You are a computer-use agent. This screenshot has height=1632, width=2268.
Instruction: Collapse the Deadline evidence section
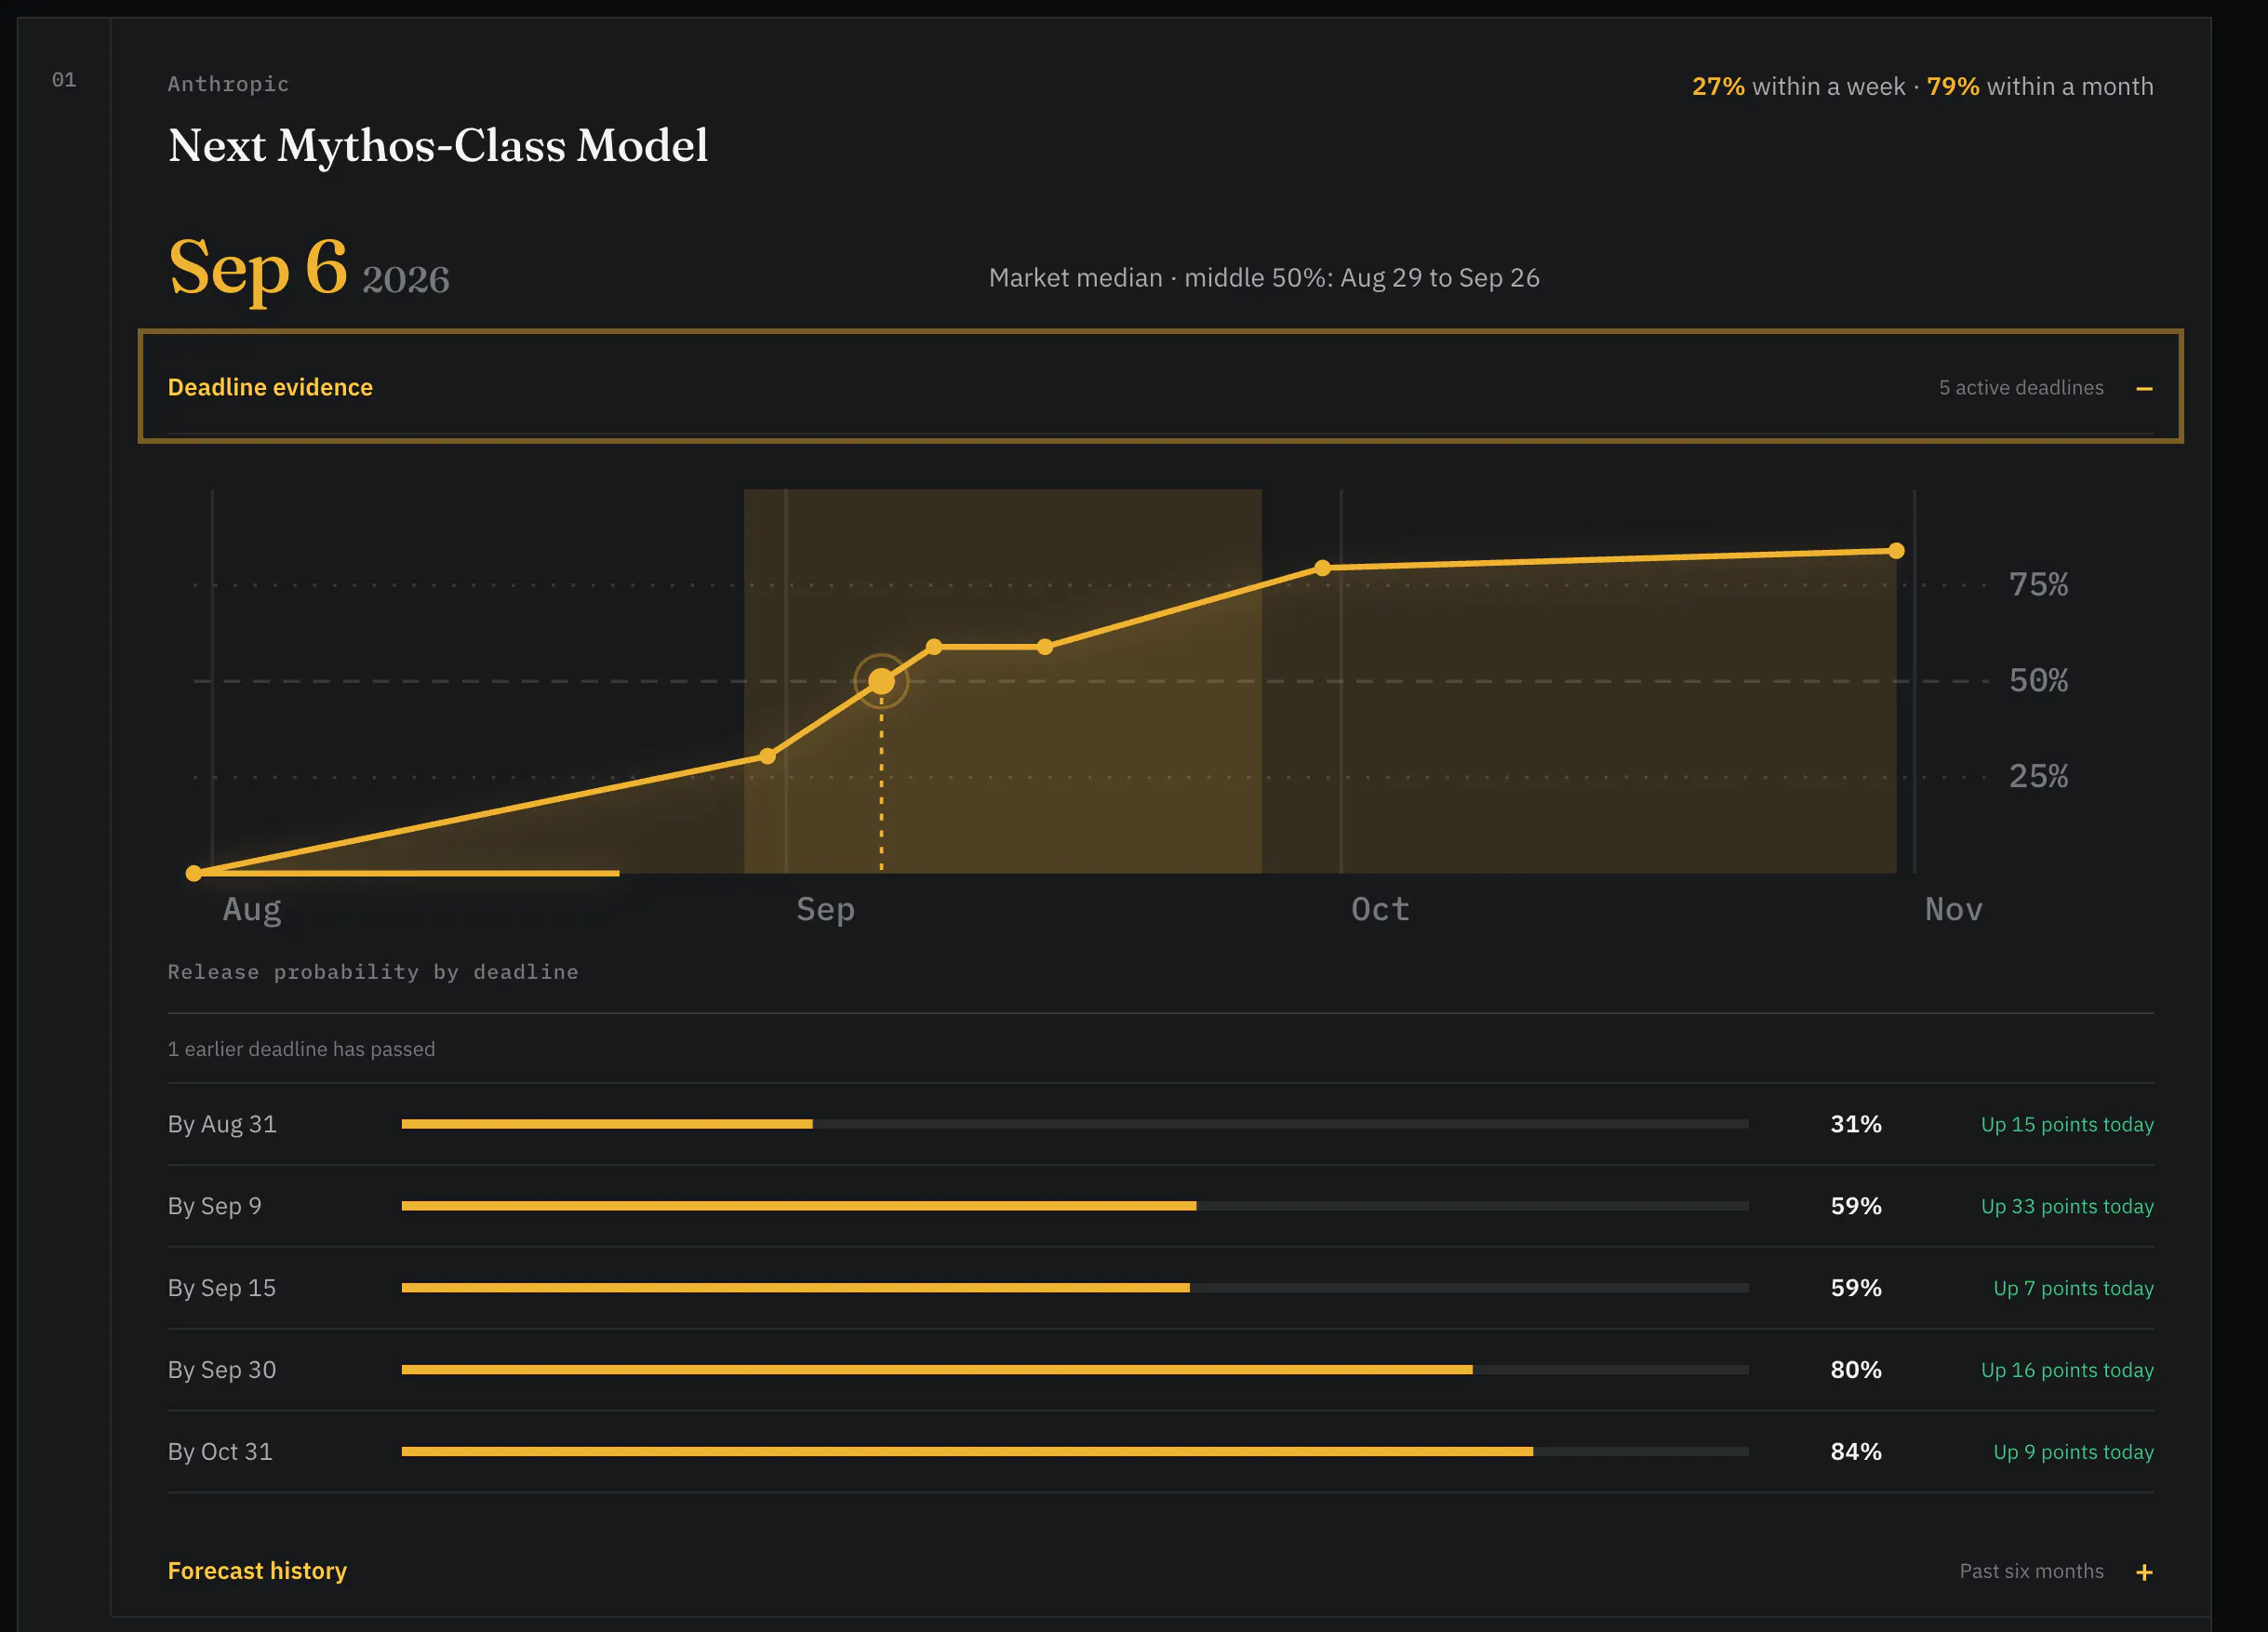(1160, 387)
